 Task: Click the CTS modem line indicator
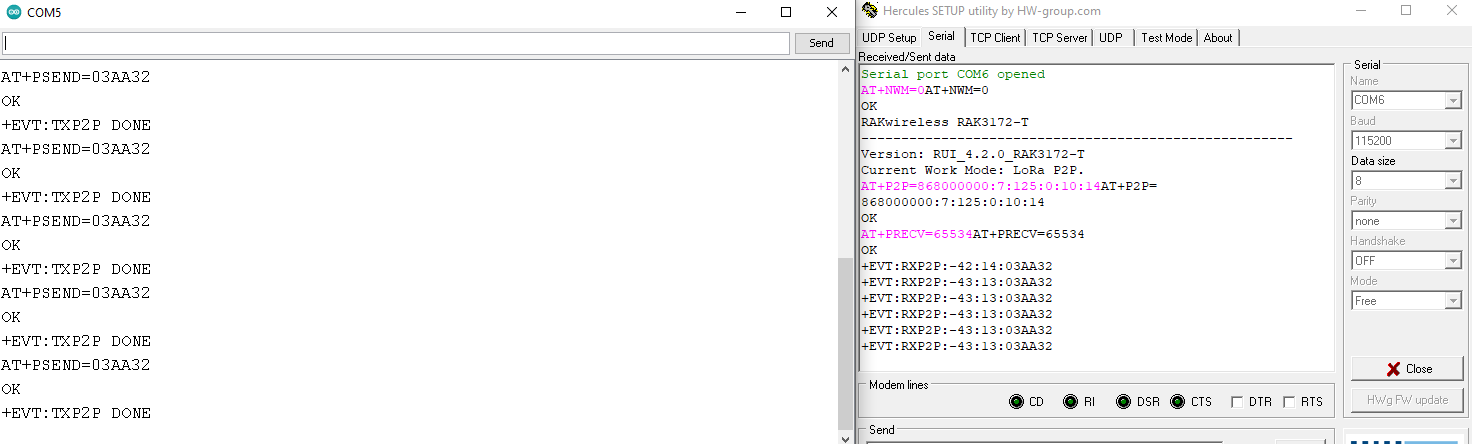[x=1178, y=402]
